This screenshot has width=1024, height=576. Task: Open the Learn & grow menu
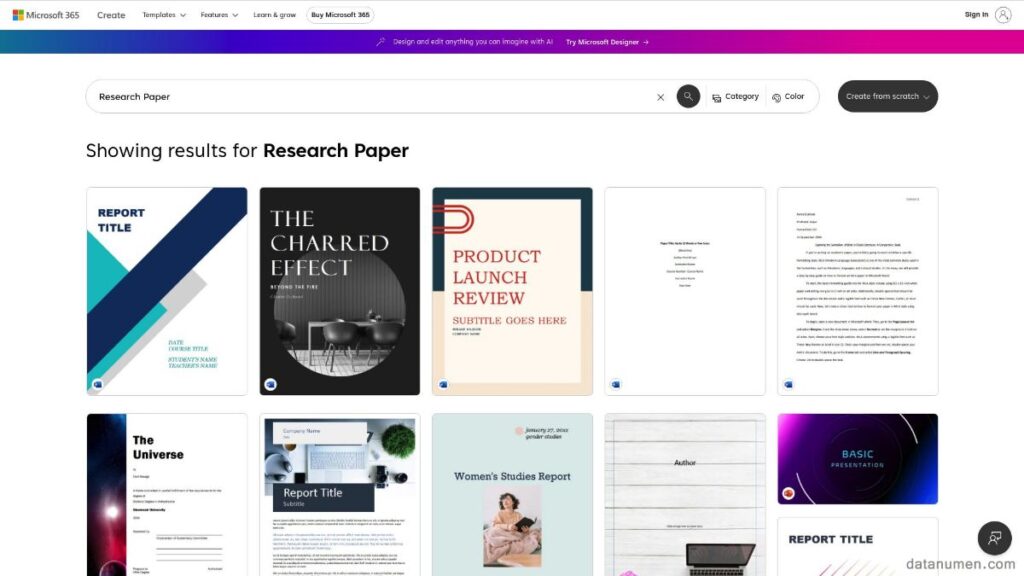274,14
